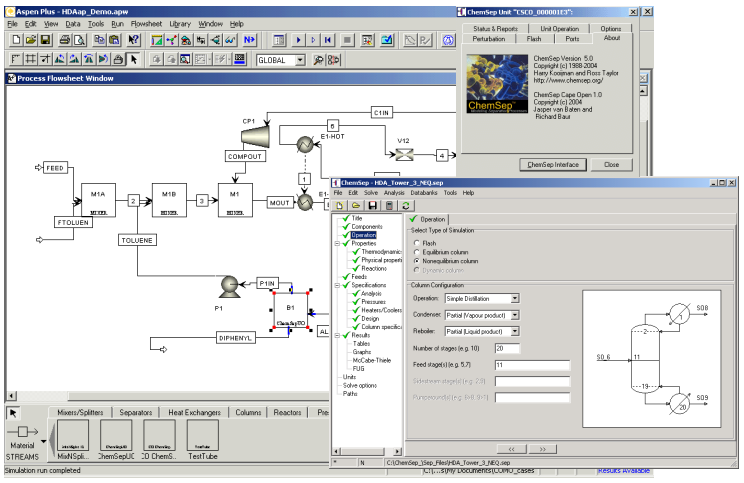The height and width of the screenshot is (483, 744).
Task: Click the ChemSep open folder icon
Action: coord(356,205)
